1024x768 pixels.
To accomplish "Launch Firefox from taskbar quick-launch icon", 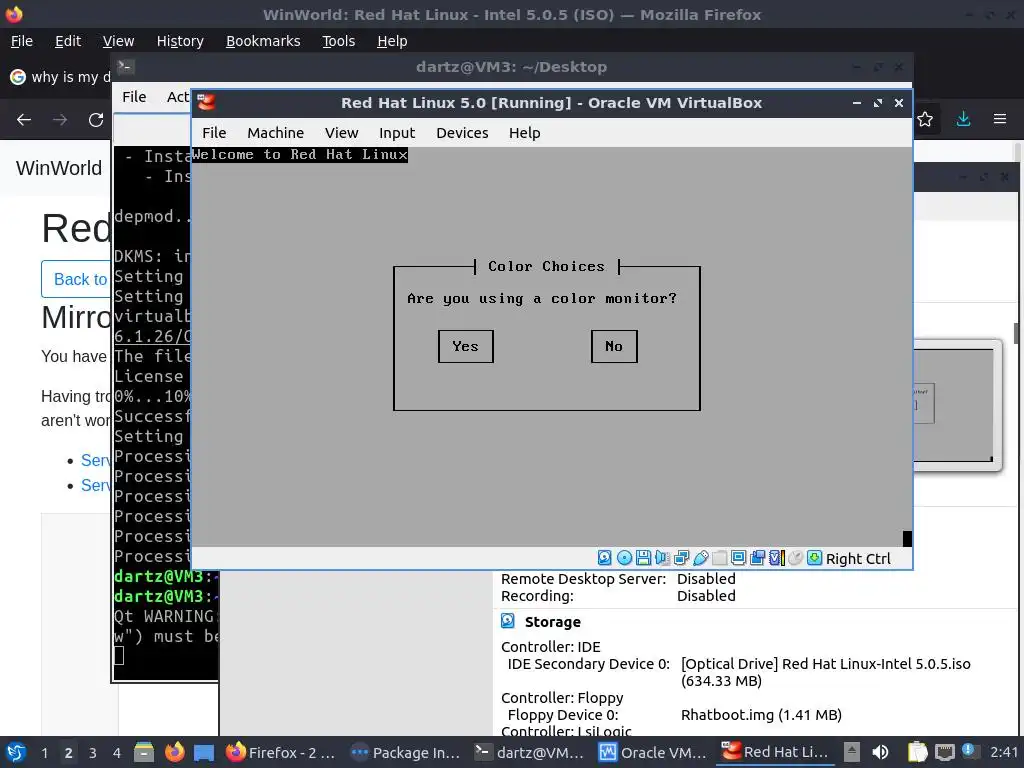I will click(174, 752).
